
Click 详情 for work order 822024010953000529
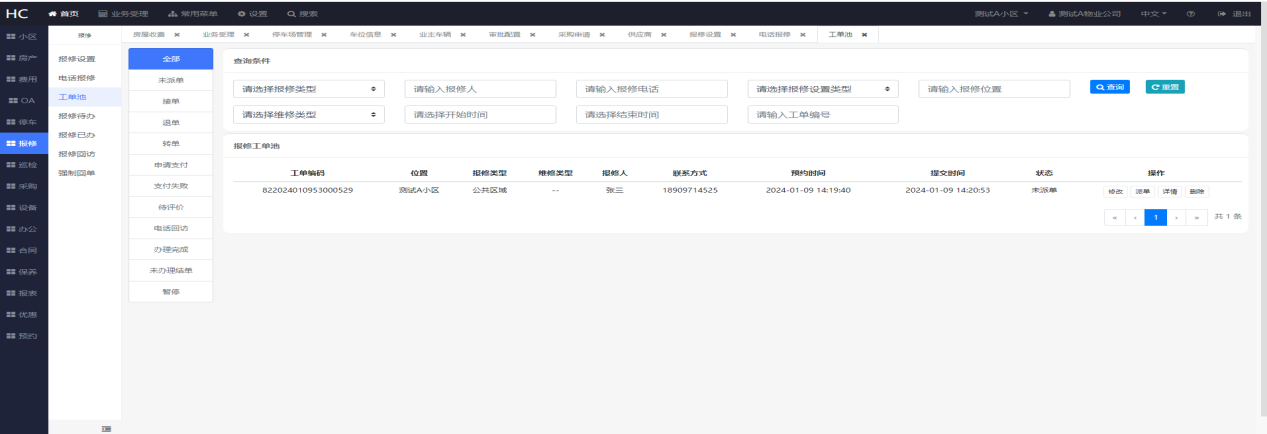1169,190
